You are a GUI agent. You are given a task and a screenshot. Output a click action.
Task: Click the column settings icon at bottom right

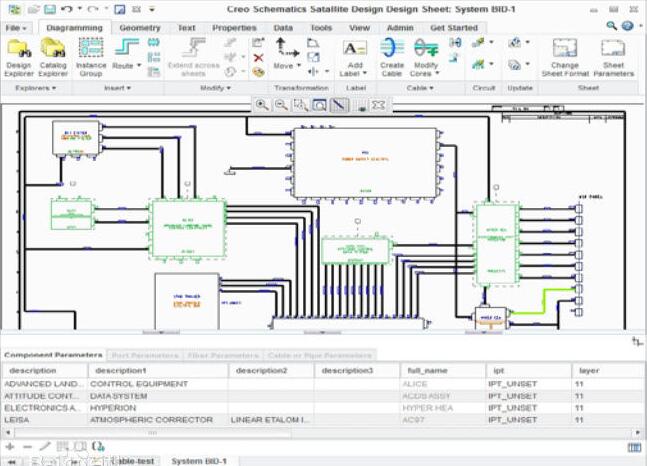coord(634,447)
